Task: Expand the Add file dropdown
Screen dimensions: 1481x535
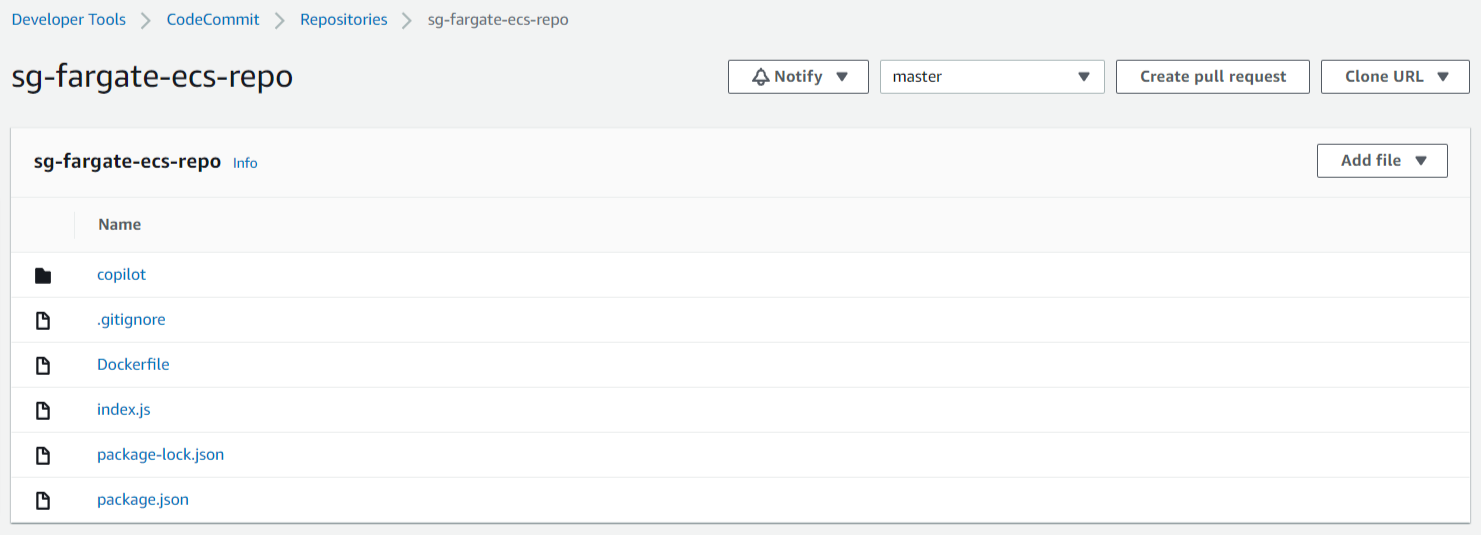Action: [x=1382, y=161]
